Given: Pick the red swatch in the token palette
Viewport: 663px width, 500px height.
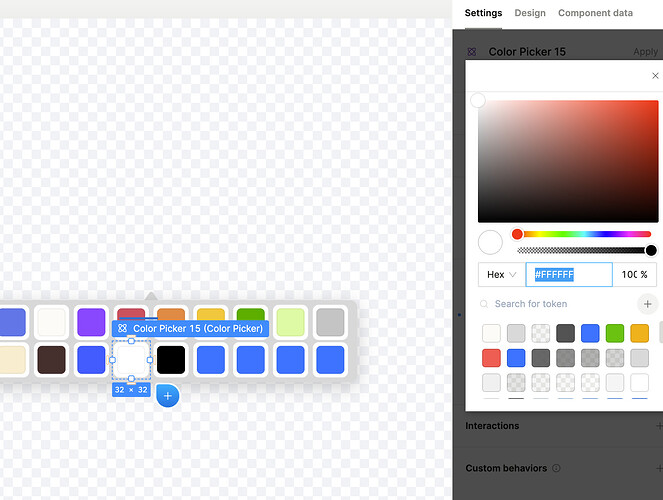Looking at the screenshot, I should pyautogui.click(x=491, y=358).
